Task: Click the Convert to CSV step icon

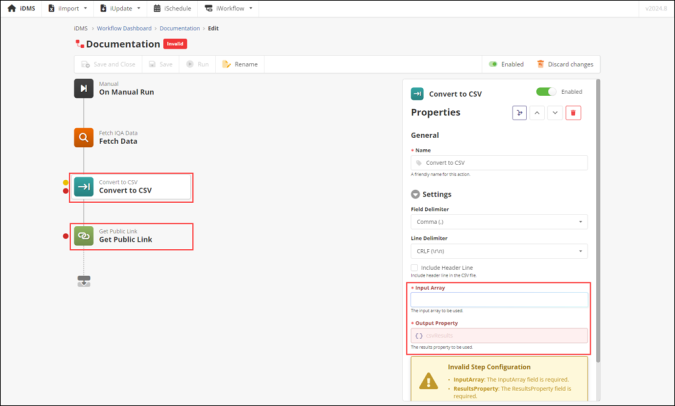Action: coord(84,187)
